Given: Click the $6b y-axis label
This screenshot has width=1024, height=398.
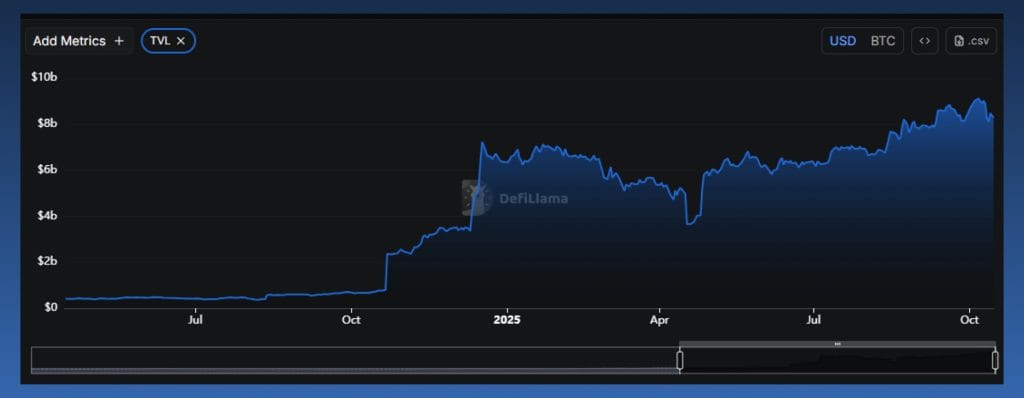Looking at the screenshot, I should pyautogui.click(x=47, y=169).
